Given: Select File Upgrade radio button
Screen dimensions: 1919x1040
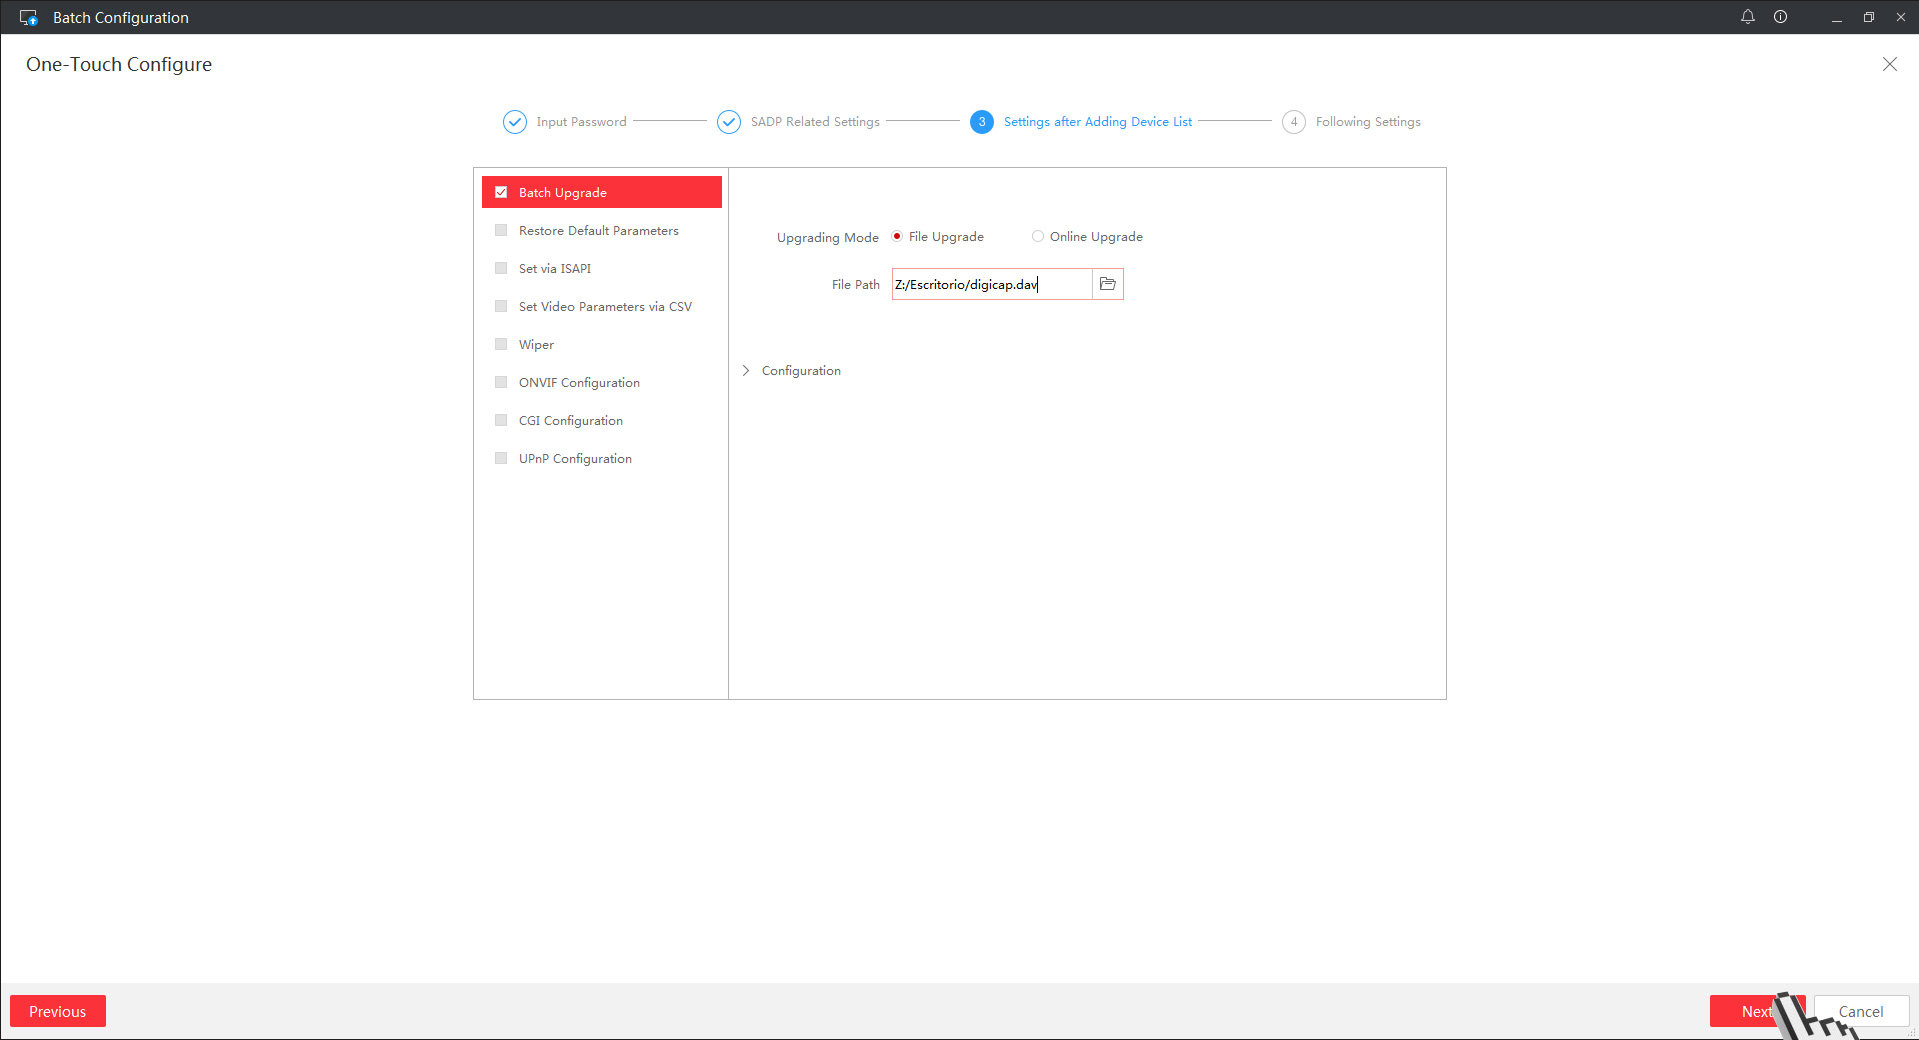Looking at the screenshot, I should coord(897,237).
